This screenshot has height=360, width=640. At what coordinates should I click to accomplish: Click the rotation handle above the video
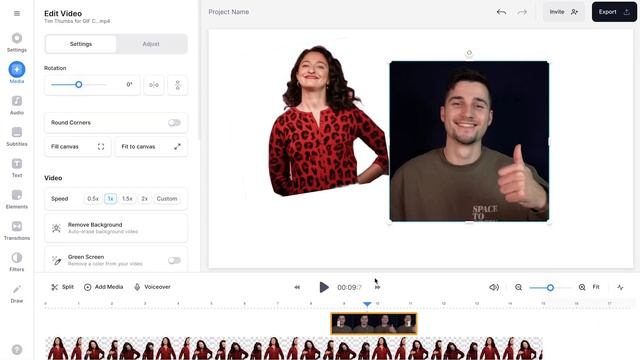[469, 53]
